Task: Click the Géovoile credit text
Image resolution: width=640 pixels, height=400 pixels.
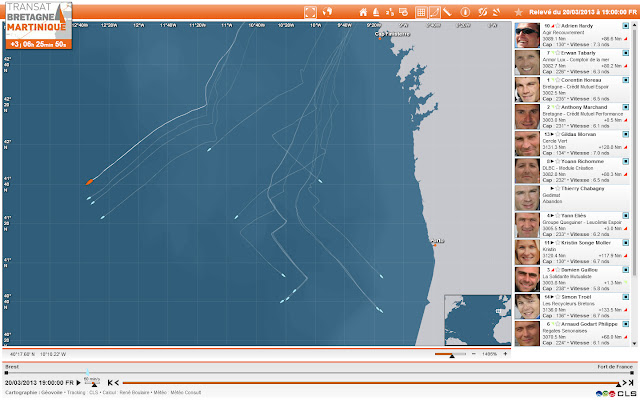Action: coord(51,393)
